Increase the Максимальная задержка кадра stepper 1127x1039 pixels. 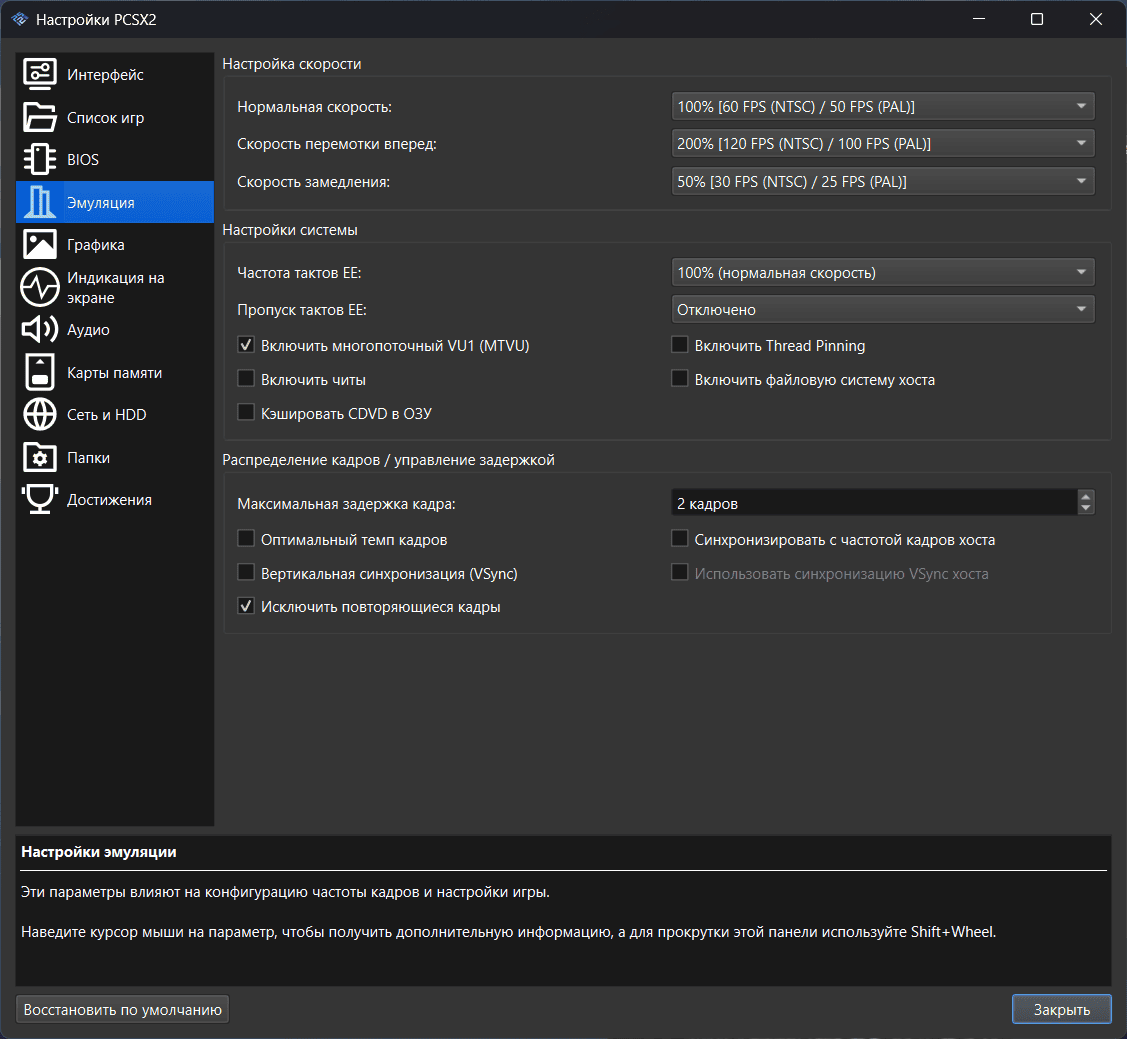pos(1085,497)
